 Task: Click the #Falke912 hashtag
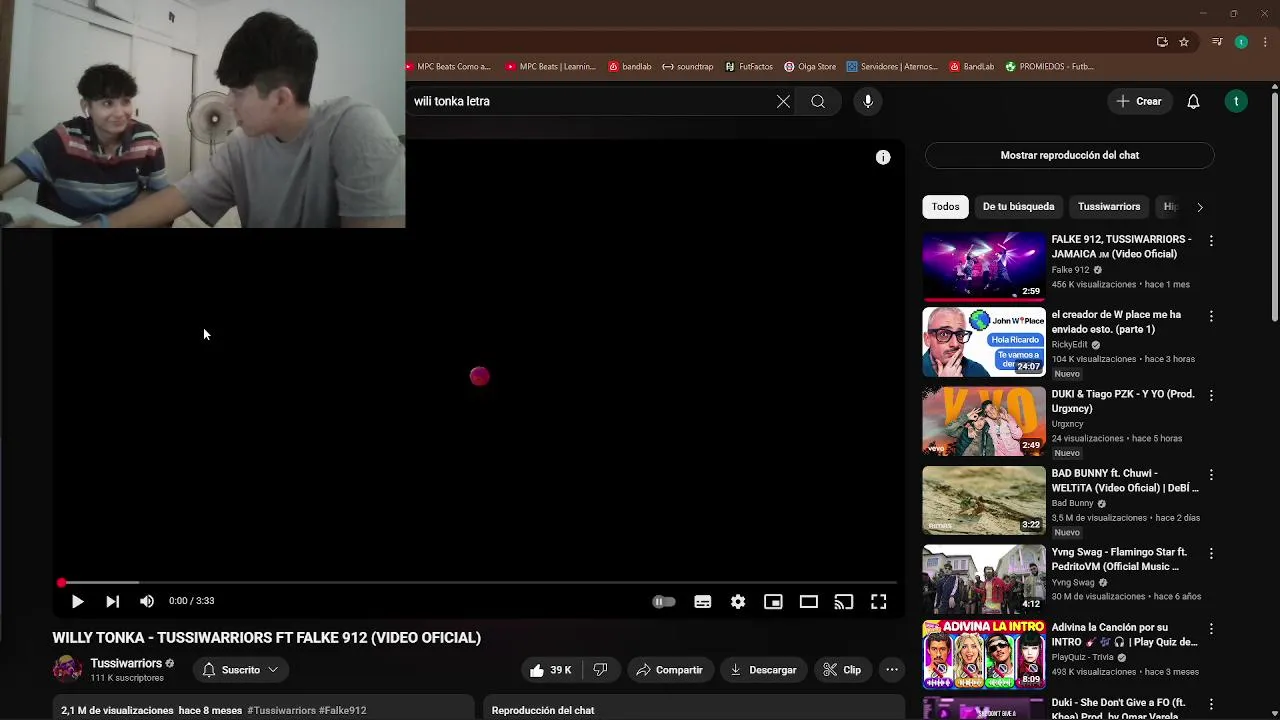pyautogui.click(x=342, y=710)
